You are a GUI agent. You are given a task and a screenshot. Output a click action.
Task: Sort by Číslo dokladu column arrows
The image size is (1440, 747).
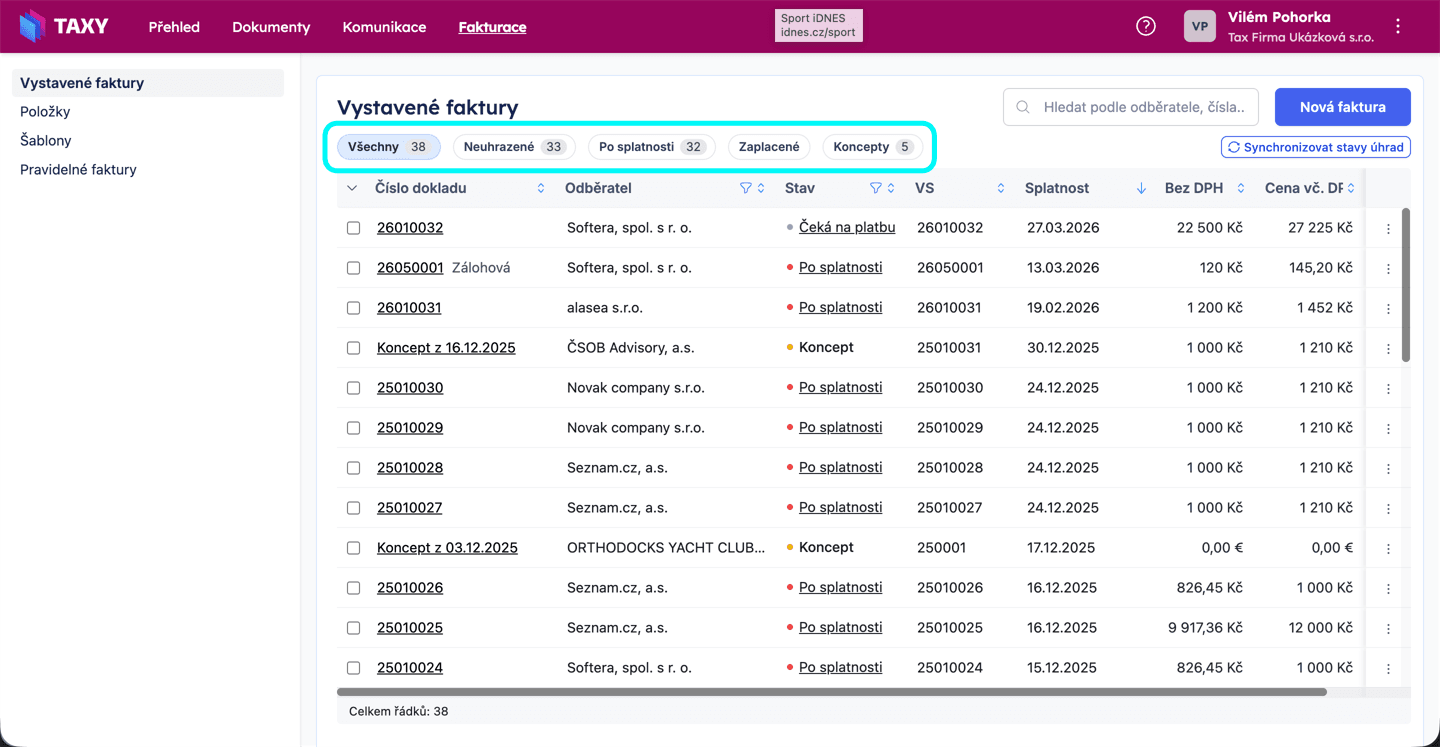541,188
